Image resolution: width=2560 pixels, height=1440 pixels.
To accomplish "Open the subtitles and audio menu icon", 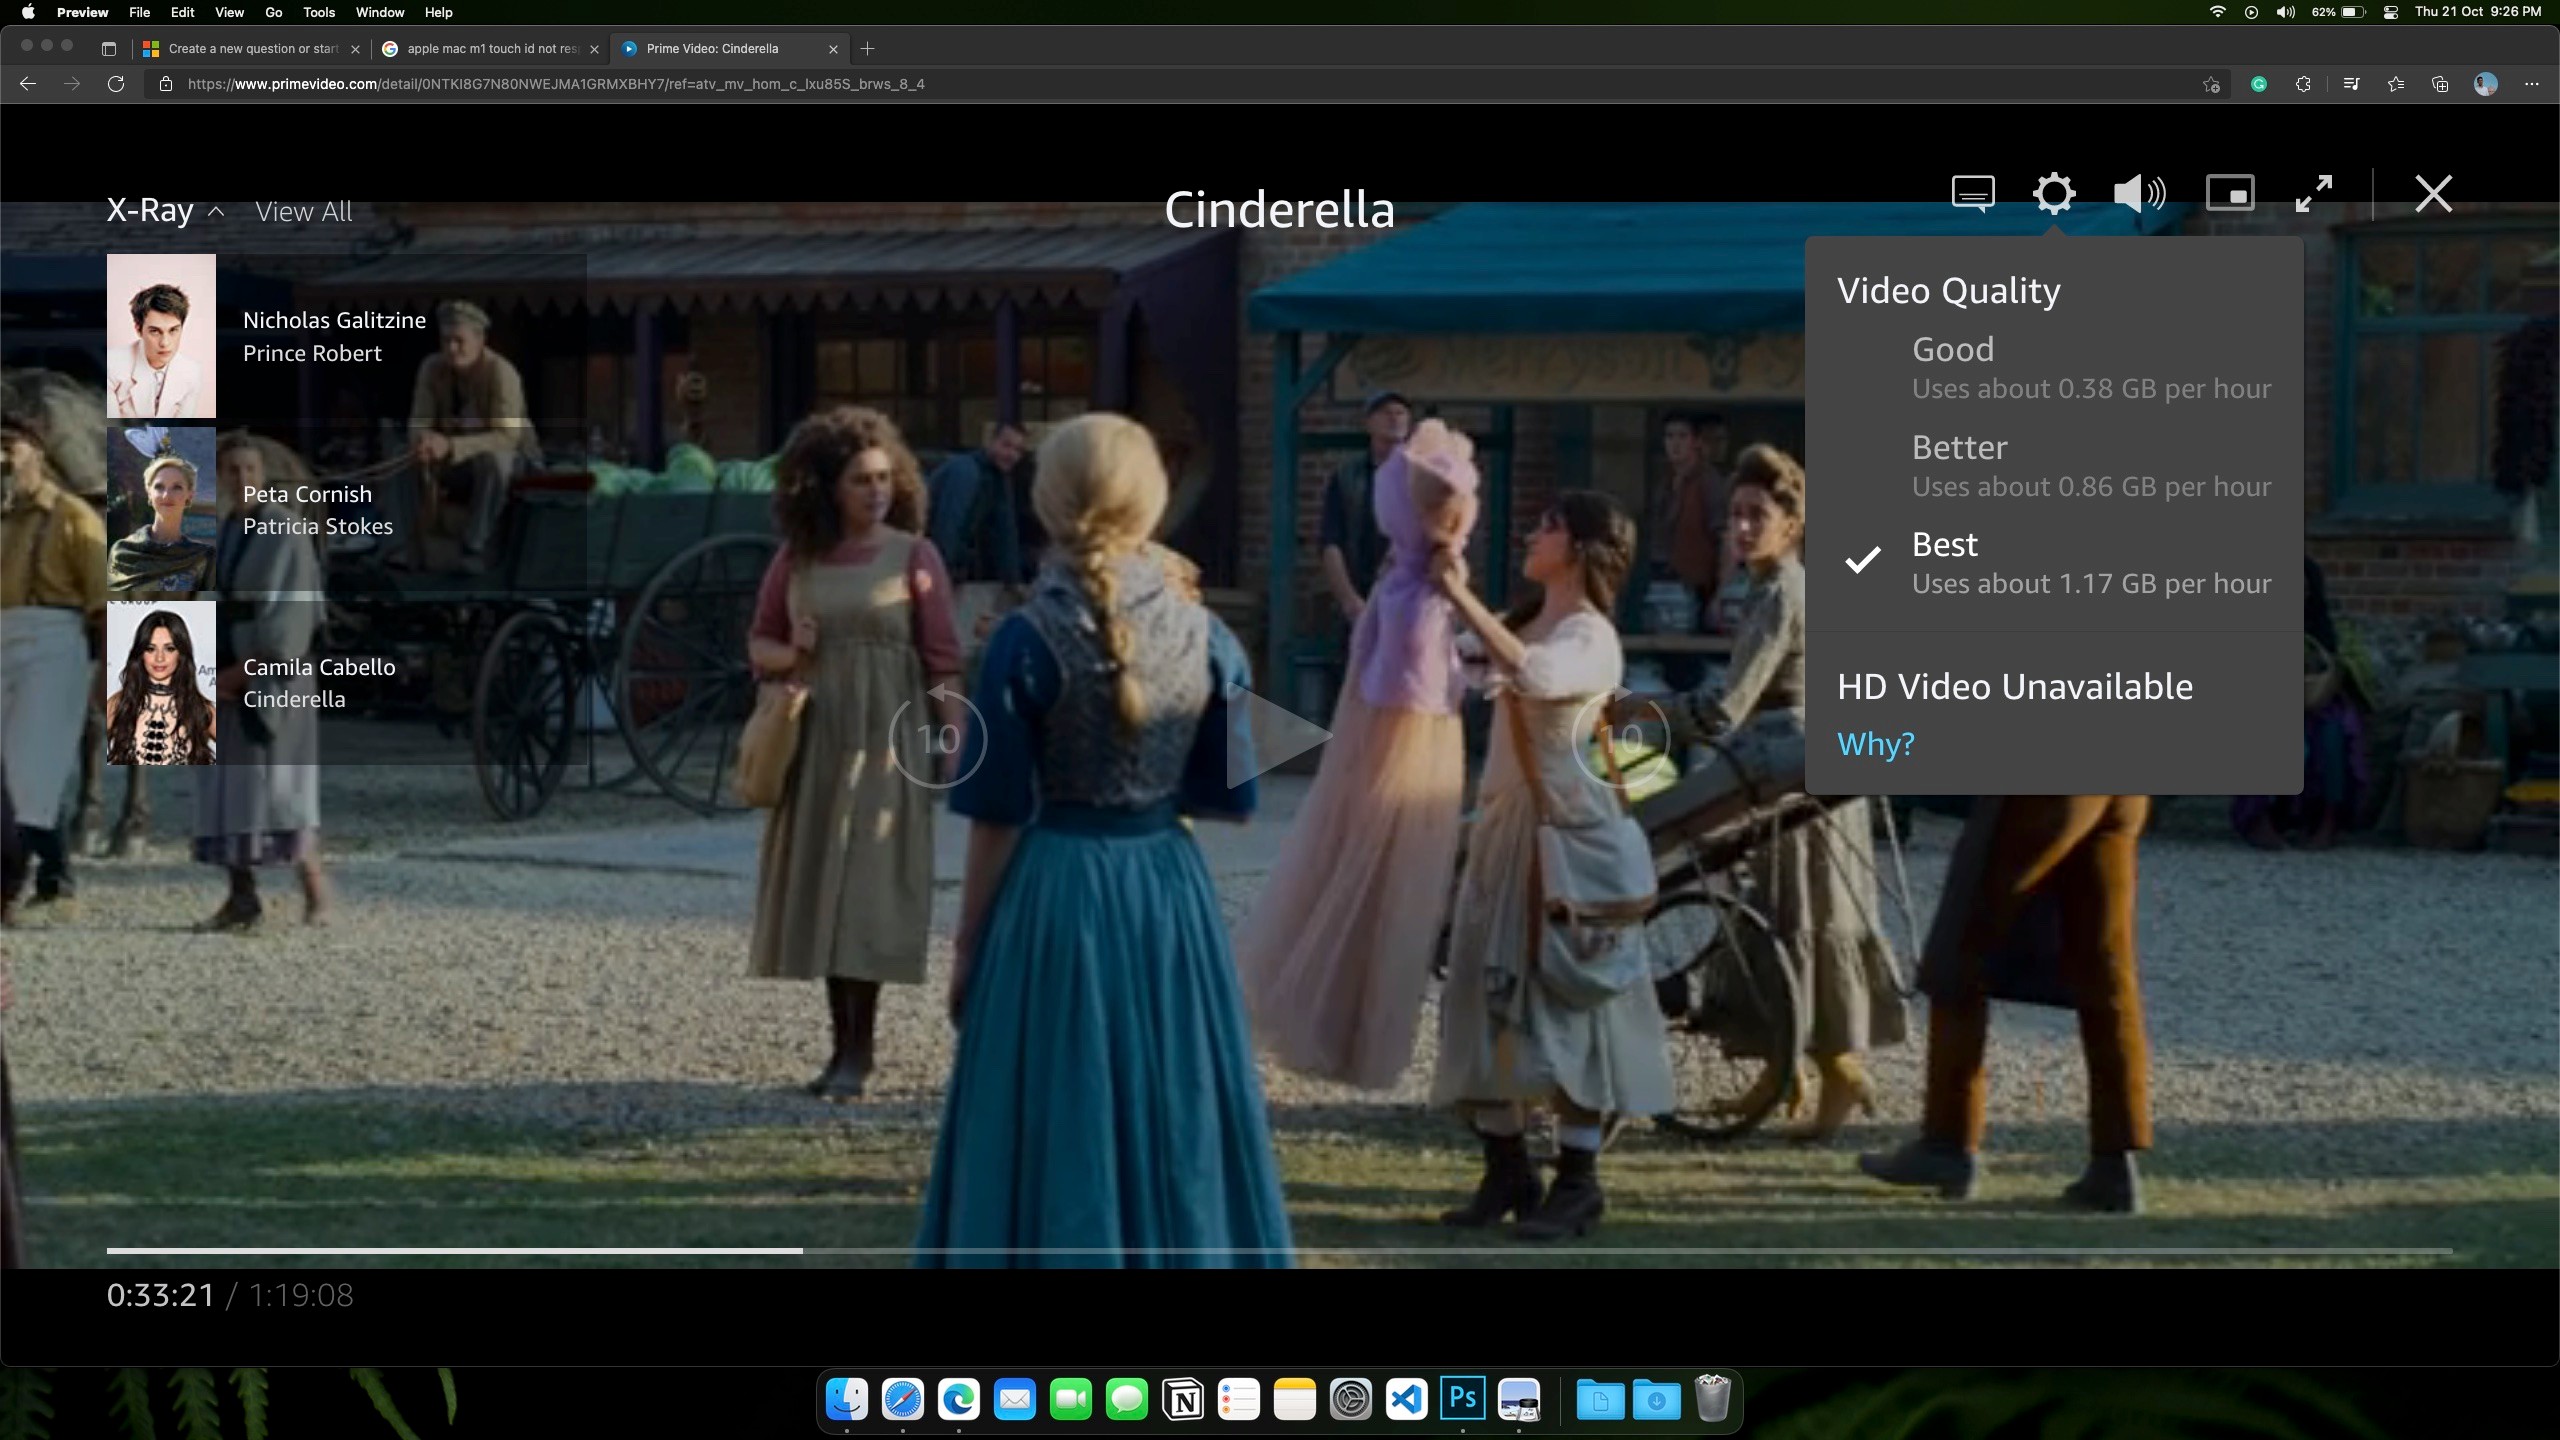I will point(1972,193).
